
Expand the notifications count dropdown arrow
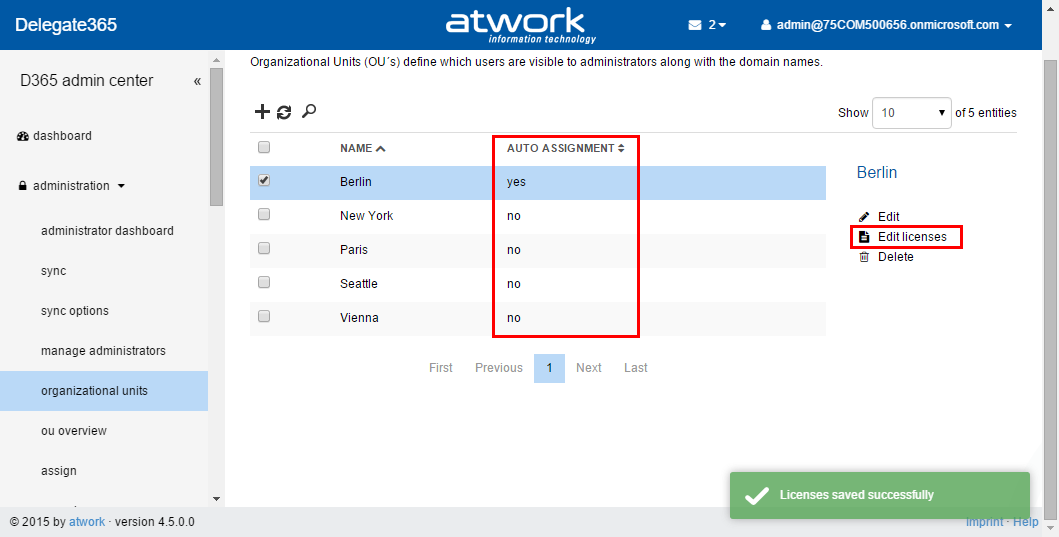pos(723,26)
